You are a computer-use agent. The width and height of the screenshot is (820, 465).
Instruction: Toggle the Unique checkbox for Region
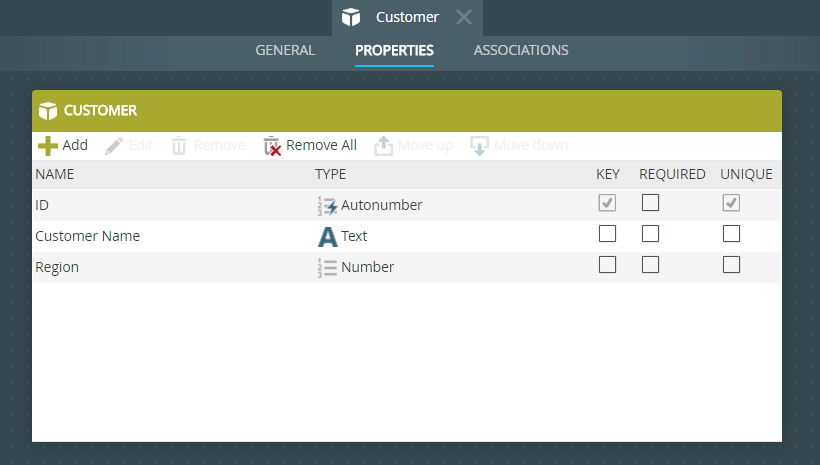(731, 265)
